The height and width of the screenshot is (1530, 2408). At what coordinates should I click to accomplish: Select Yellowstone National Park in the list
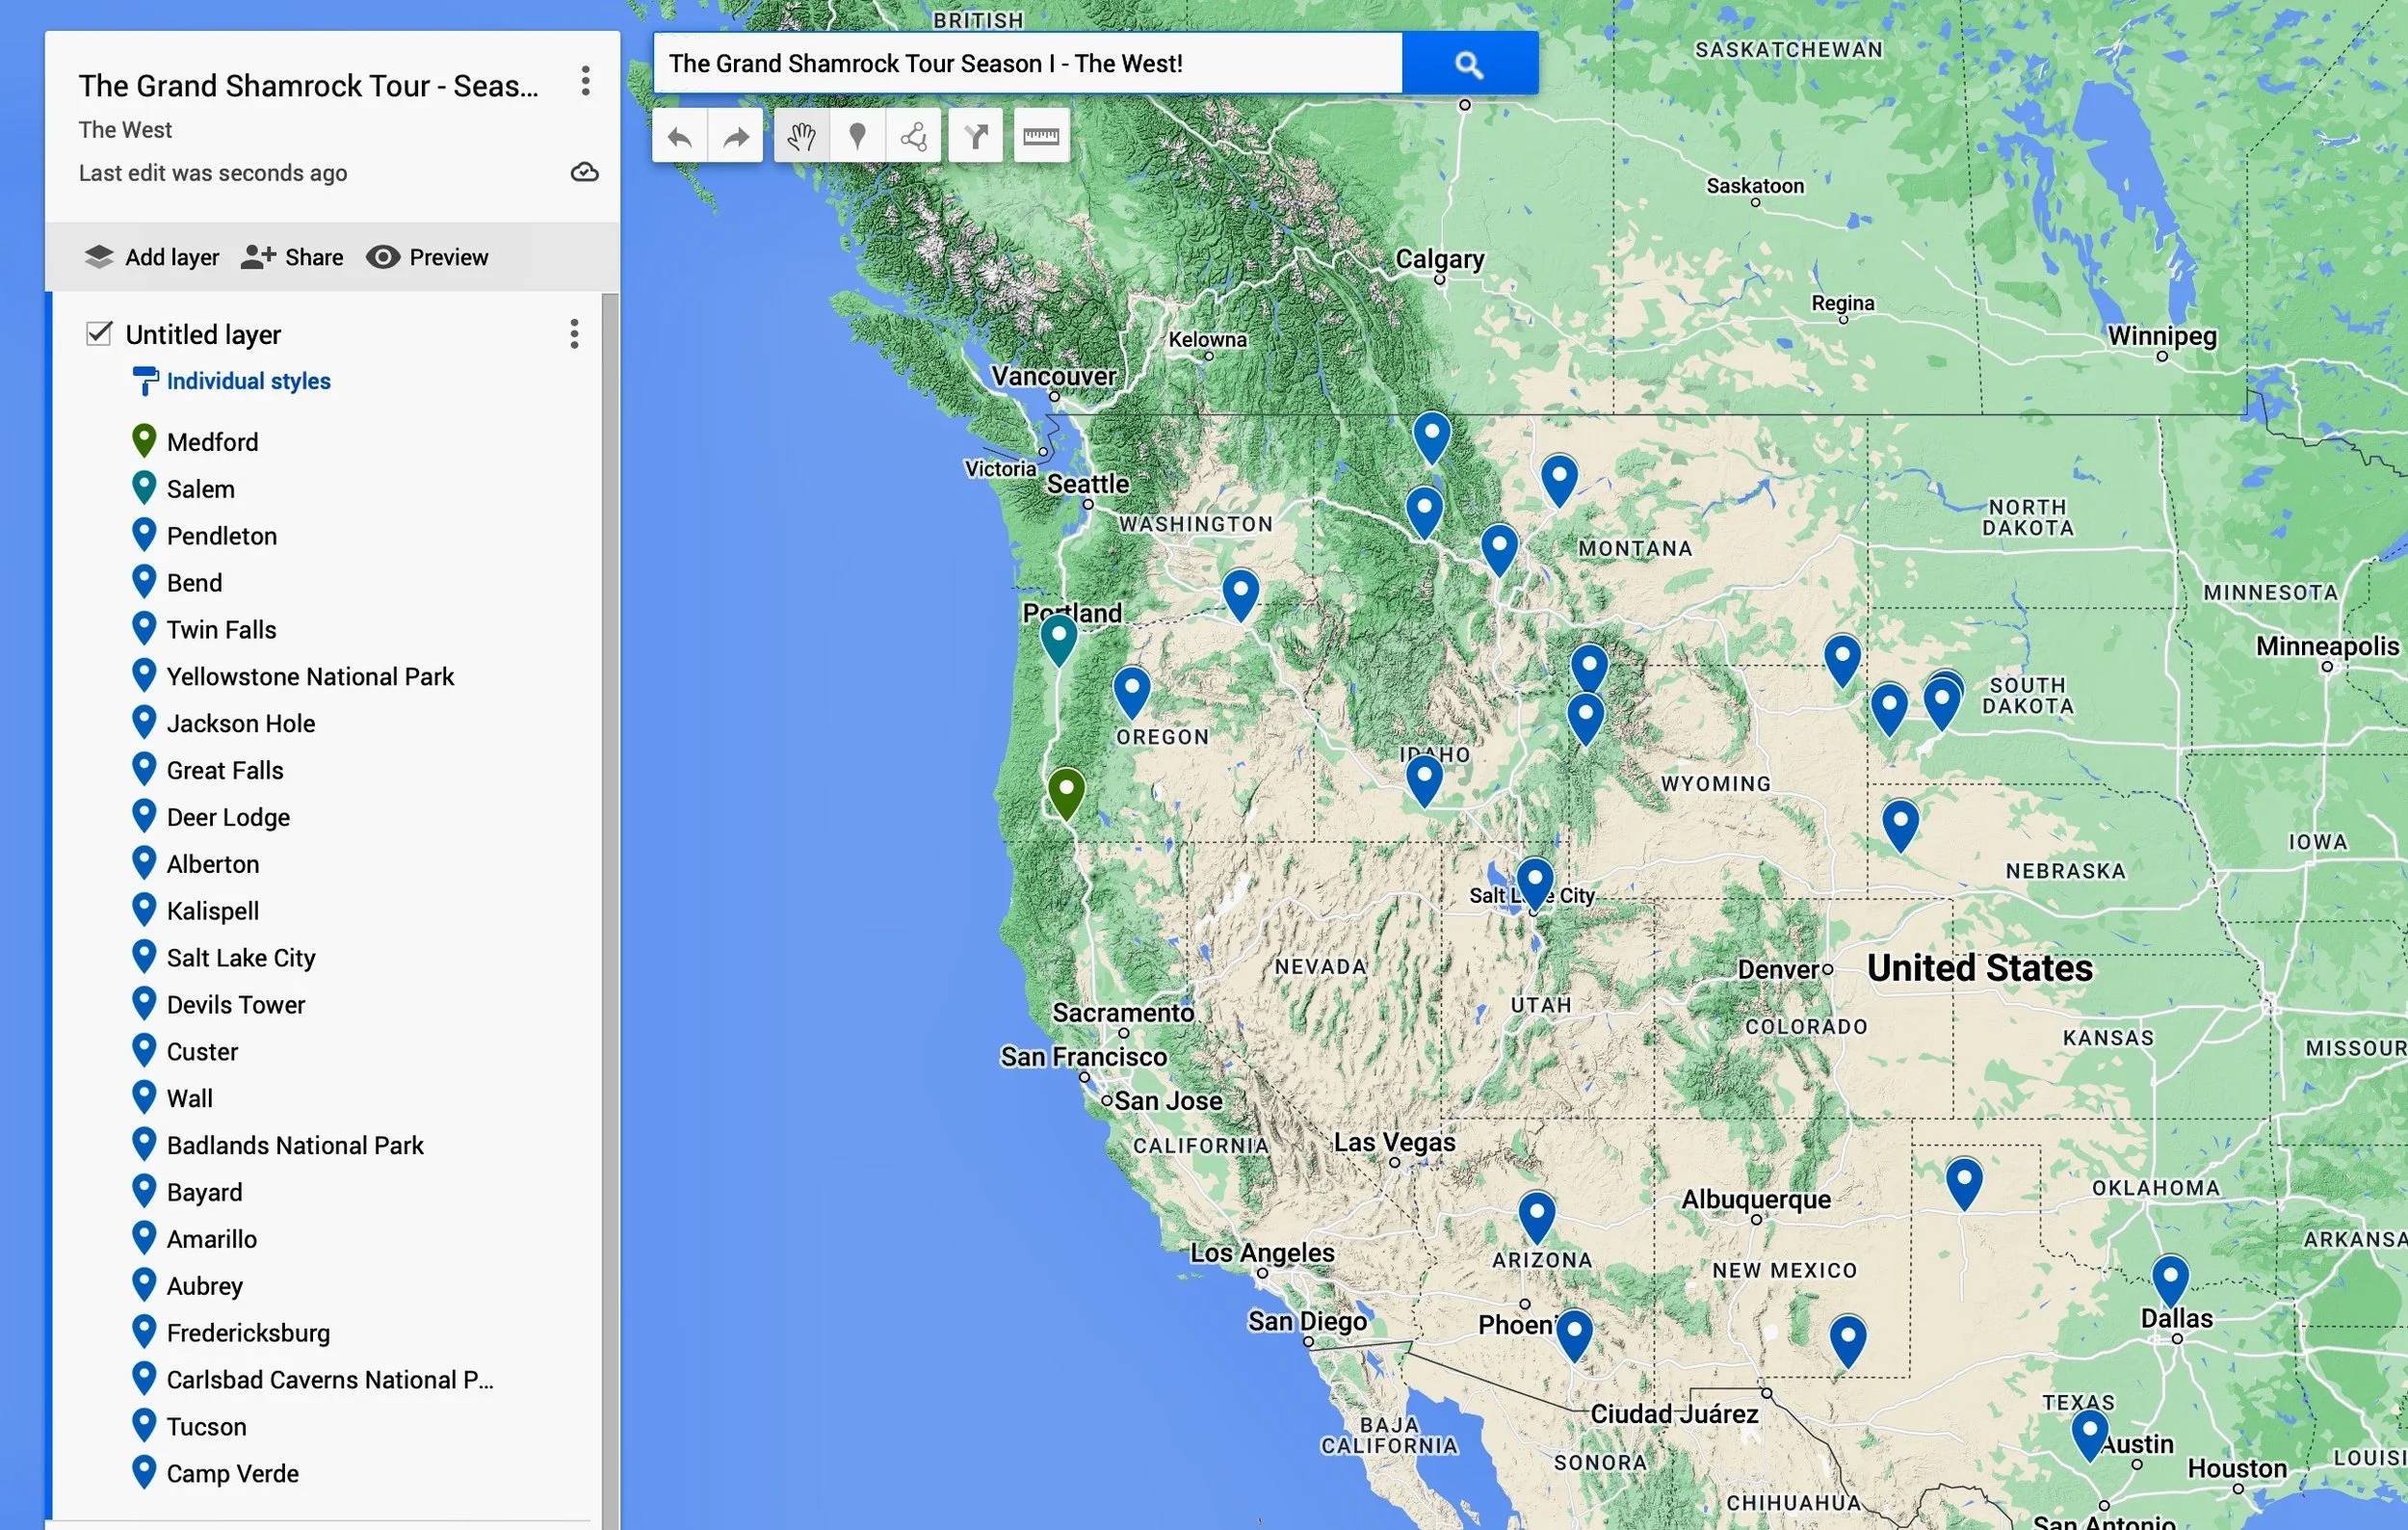click(310, 677)
